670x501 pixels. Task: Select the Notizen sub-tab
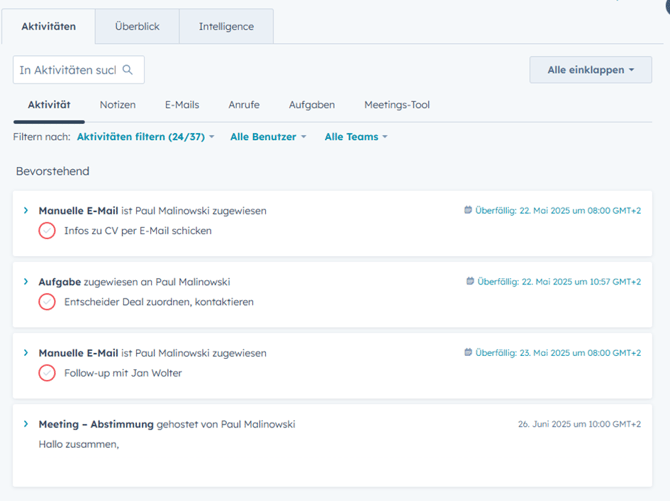(118, 105)
